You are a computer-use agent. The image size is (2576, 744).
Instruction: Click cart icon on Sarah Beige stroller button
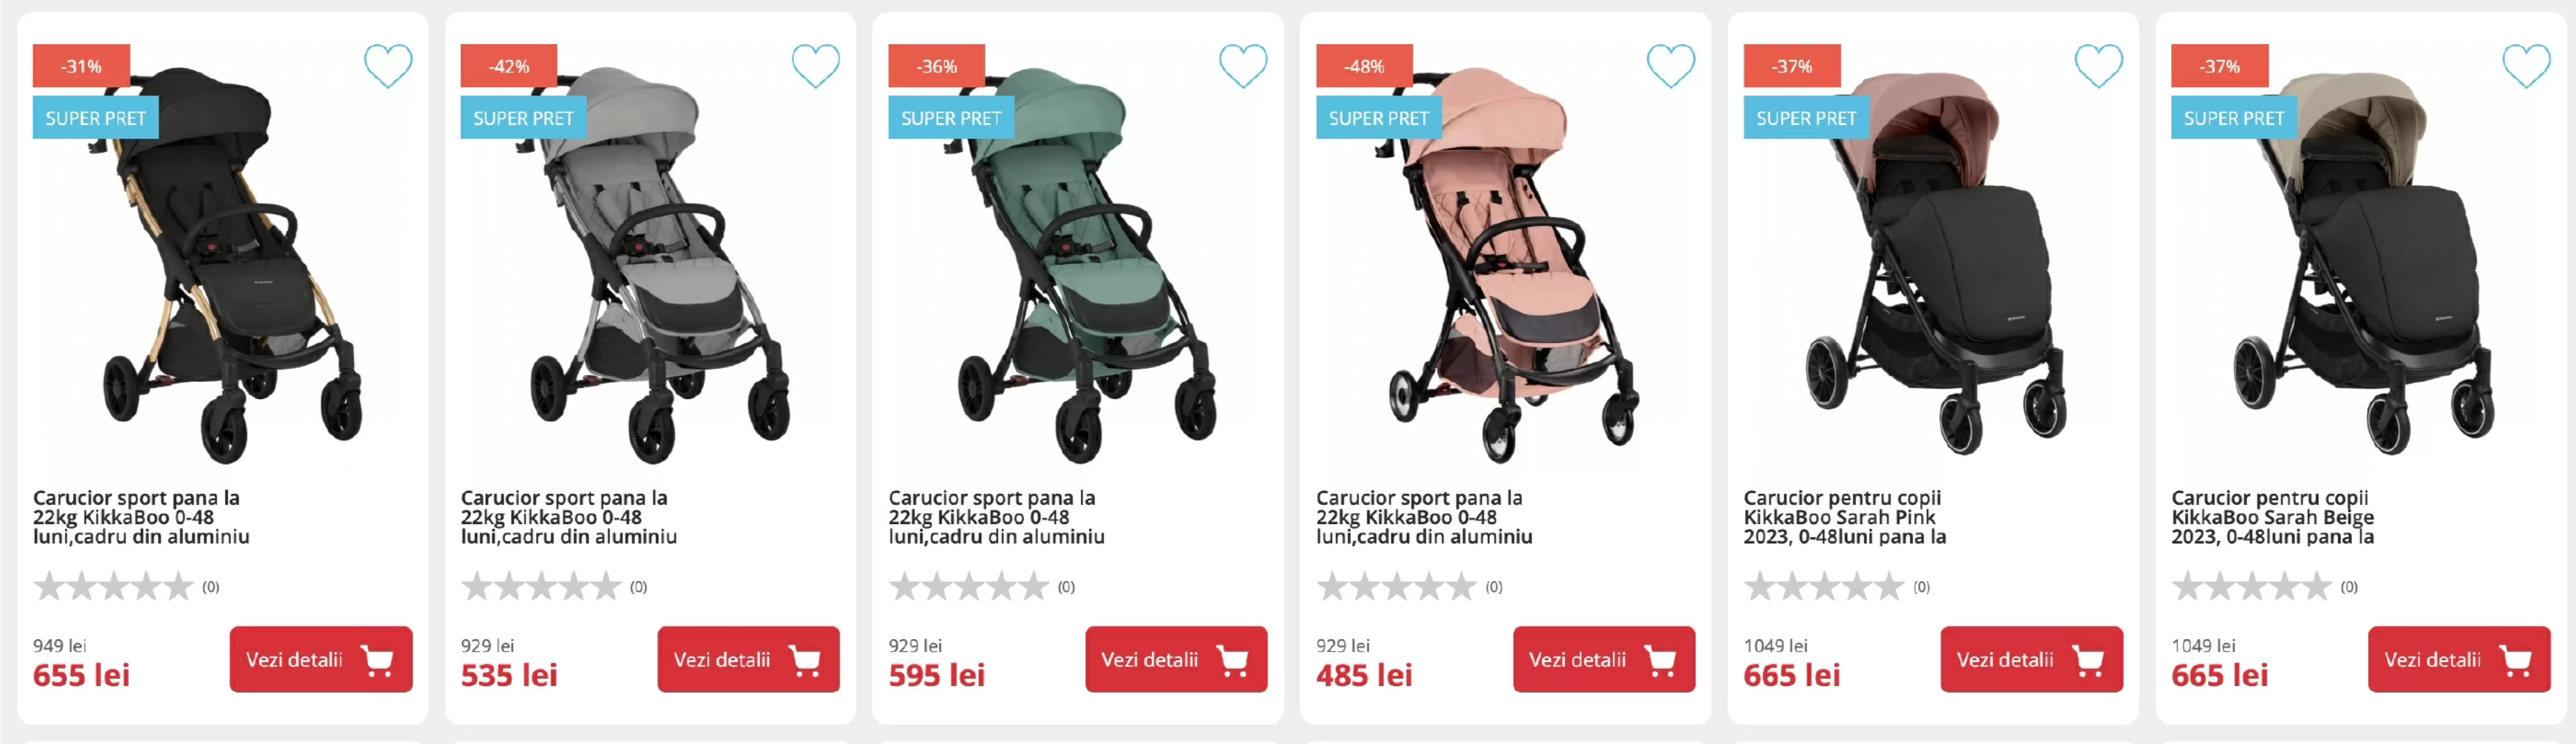2516,660
